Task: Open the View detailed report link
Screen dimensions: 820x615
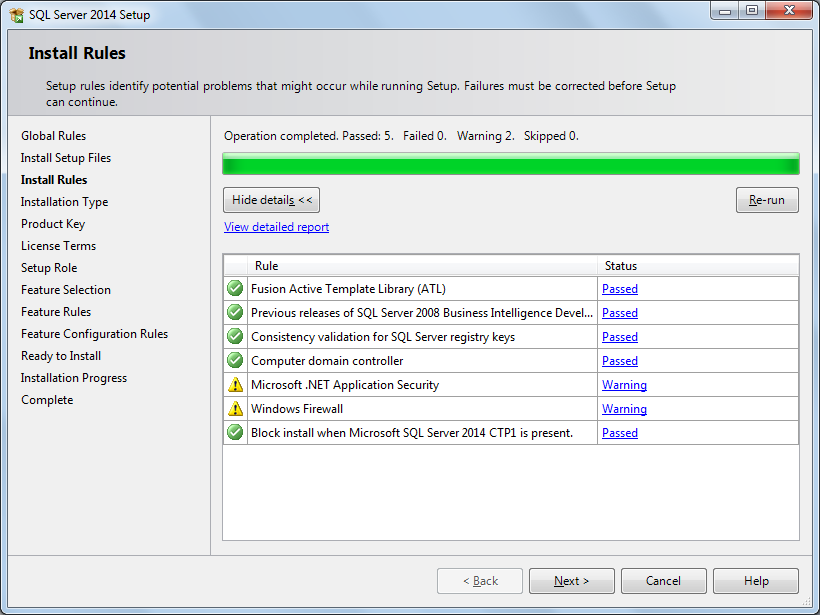Action: [276, 227]
